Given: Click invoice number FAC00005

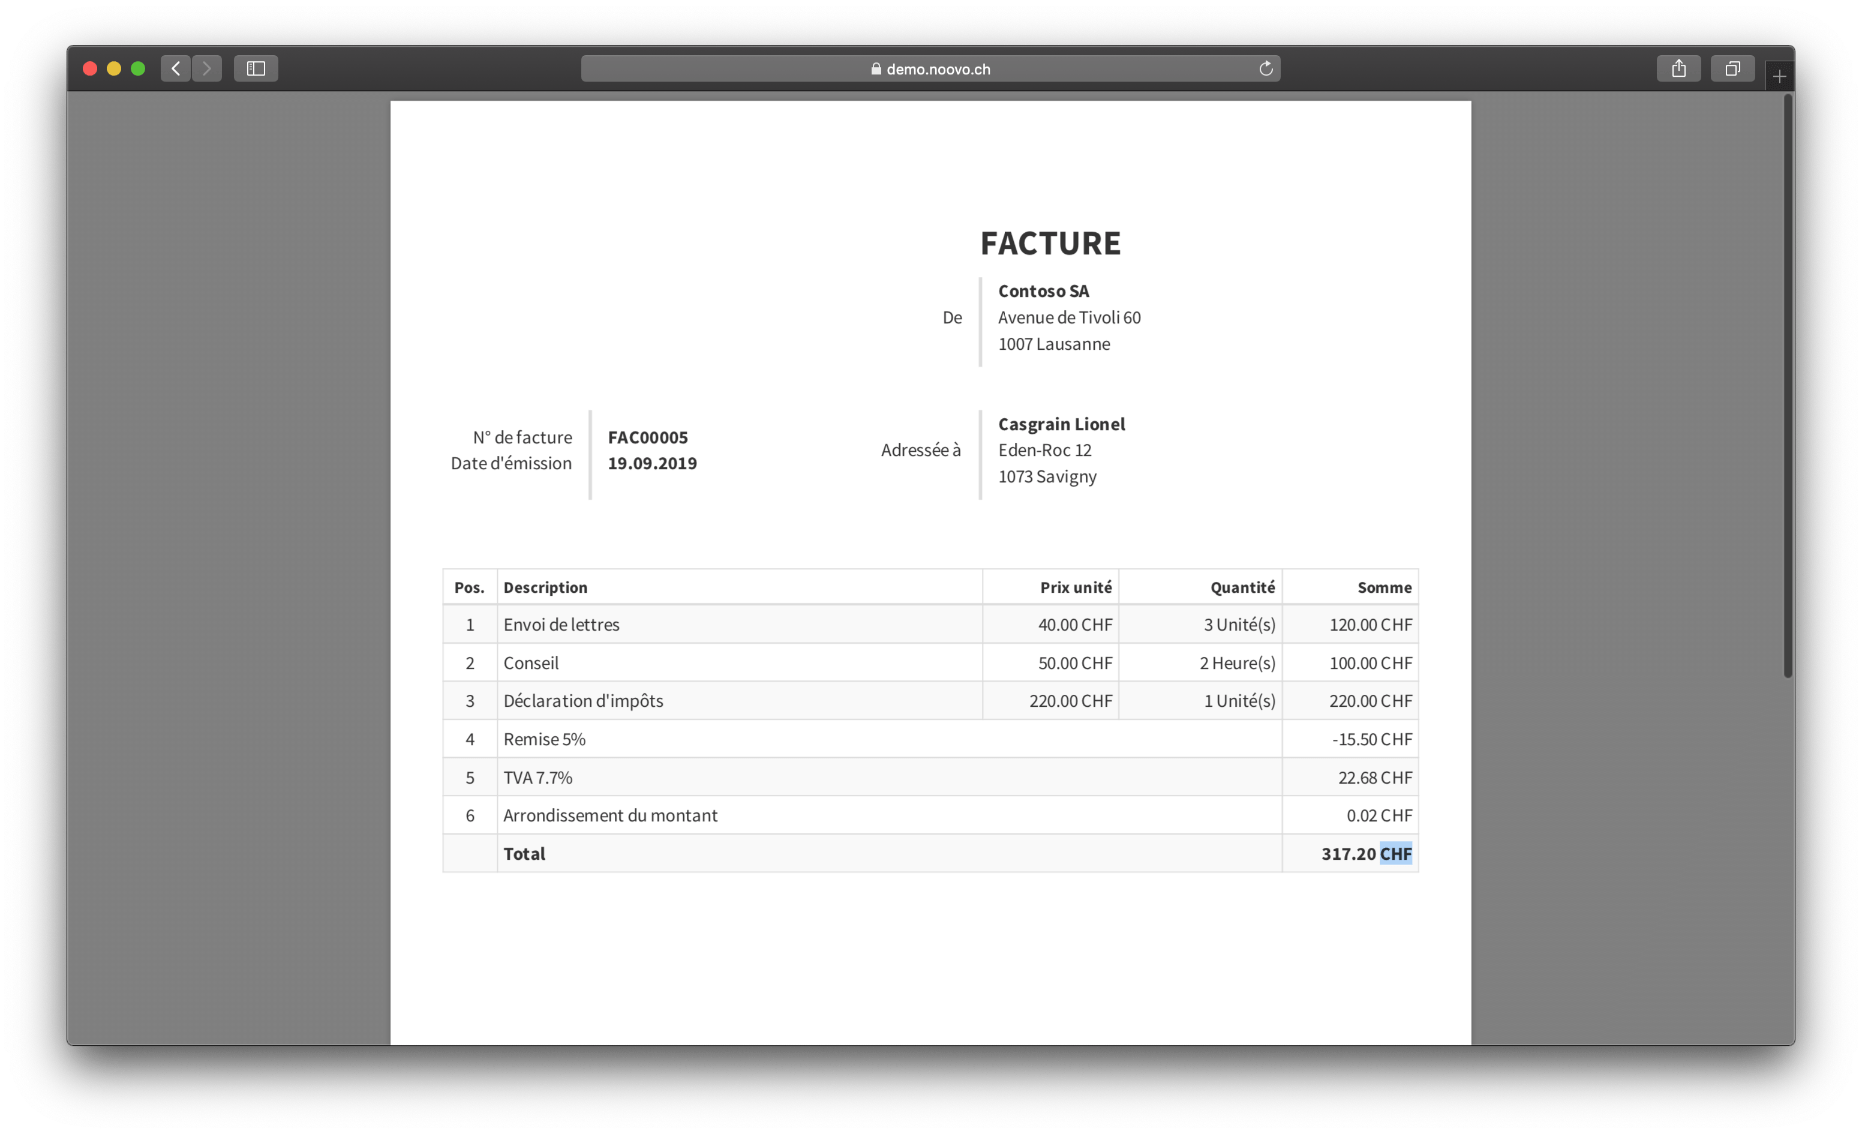Looking at the screenshot, I should click(648, 437).
